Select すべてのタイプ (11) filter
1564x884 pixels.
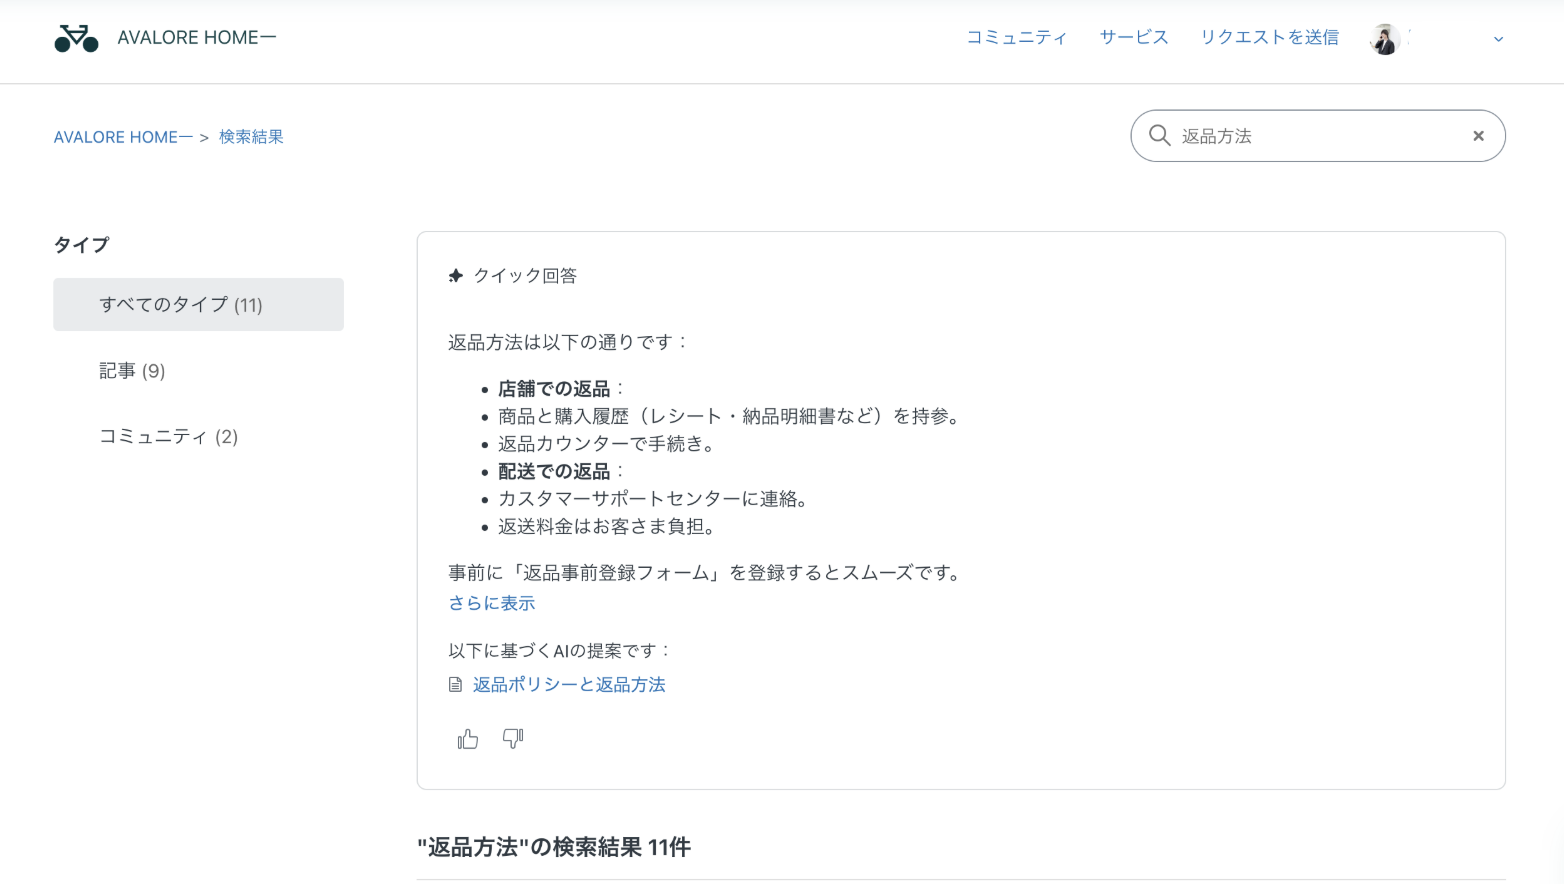(198, 305)
